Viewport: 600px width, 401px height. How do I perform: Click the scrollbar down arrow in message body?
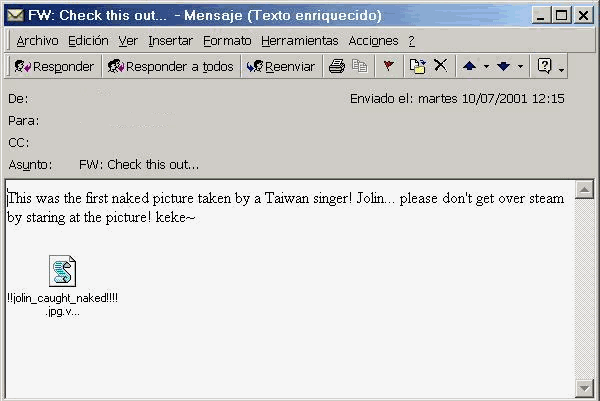pyautogui.click(x=584, y=388)
